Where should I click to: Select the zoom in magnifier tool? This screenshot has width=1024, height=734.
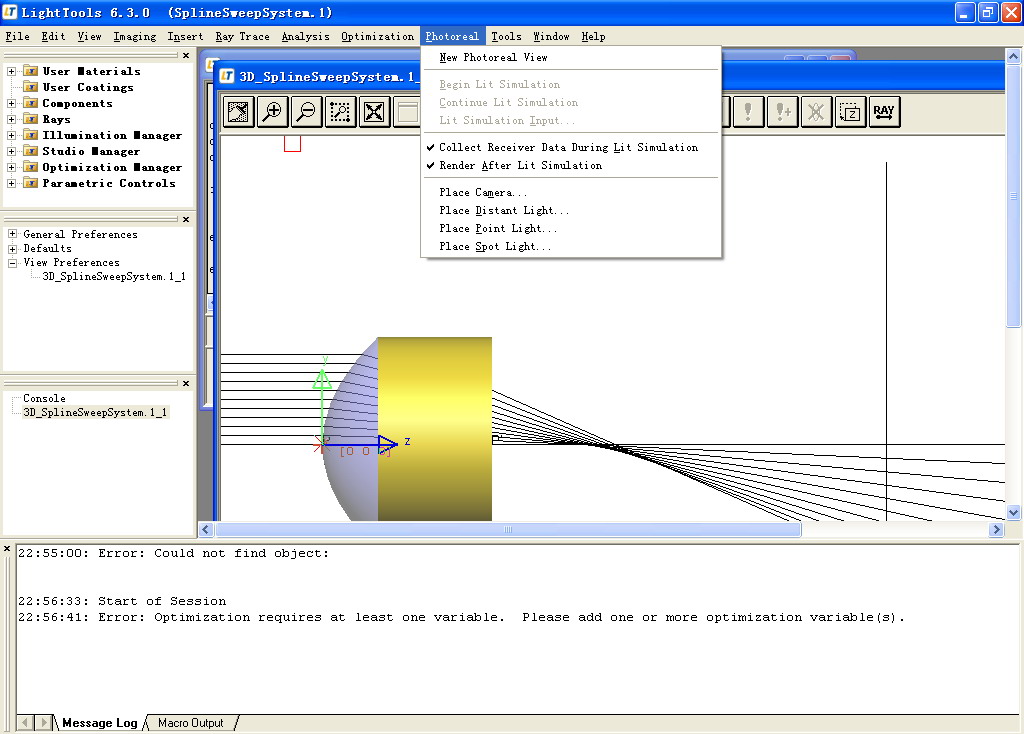click(272, 112)
